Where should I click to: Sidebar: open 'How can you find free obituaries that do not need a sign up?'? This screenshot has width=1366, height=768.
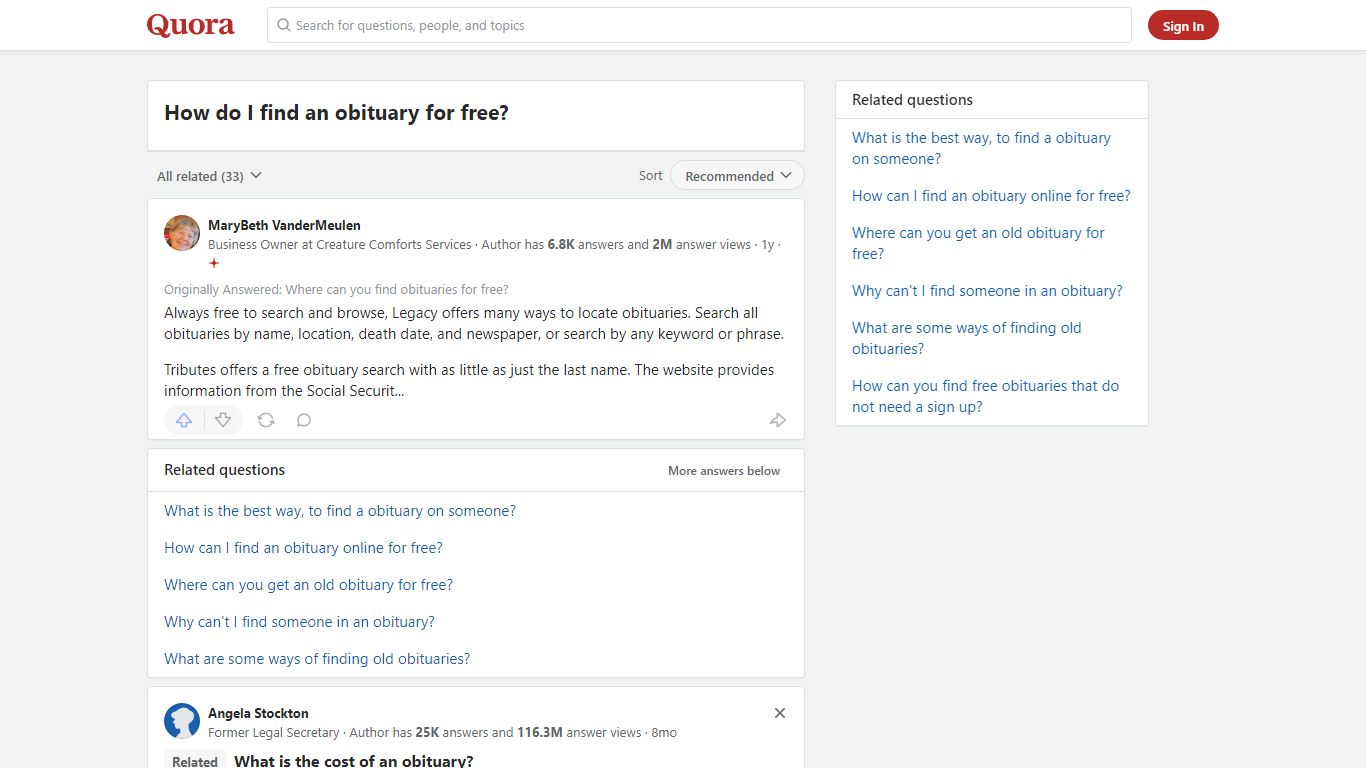click(x=985, y=396)
